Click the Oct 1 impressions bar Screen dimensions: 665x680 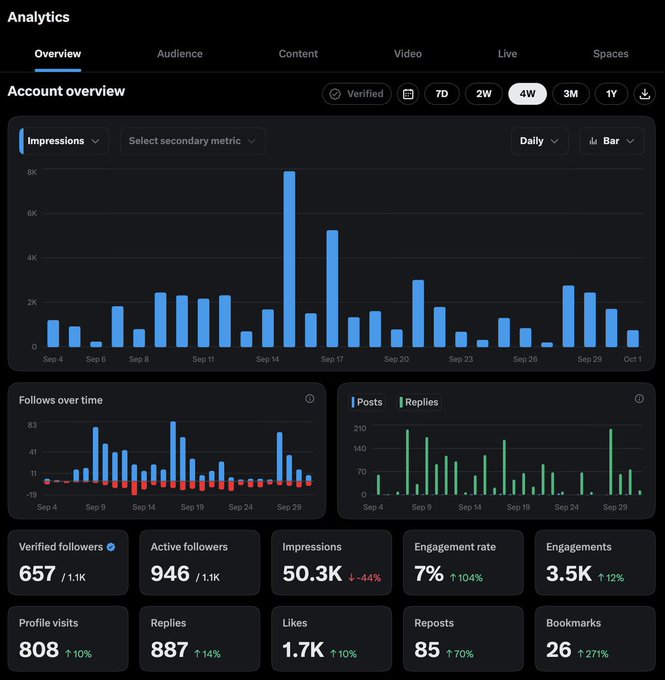coord(633,339)
